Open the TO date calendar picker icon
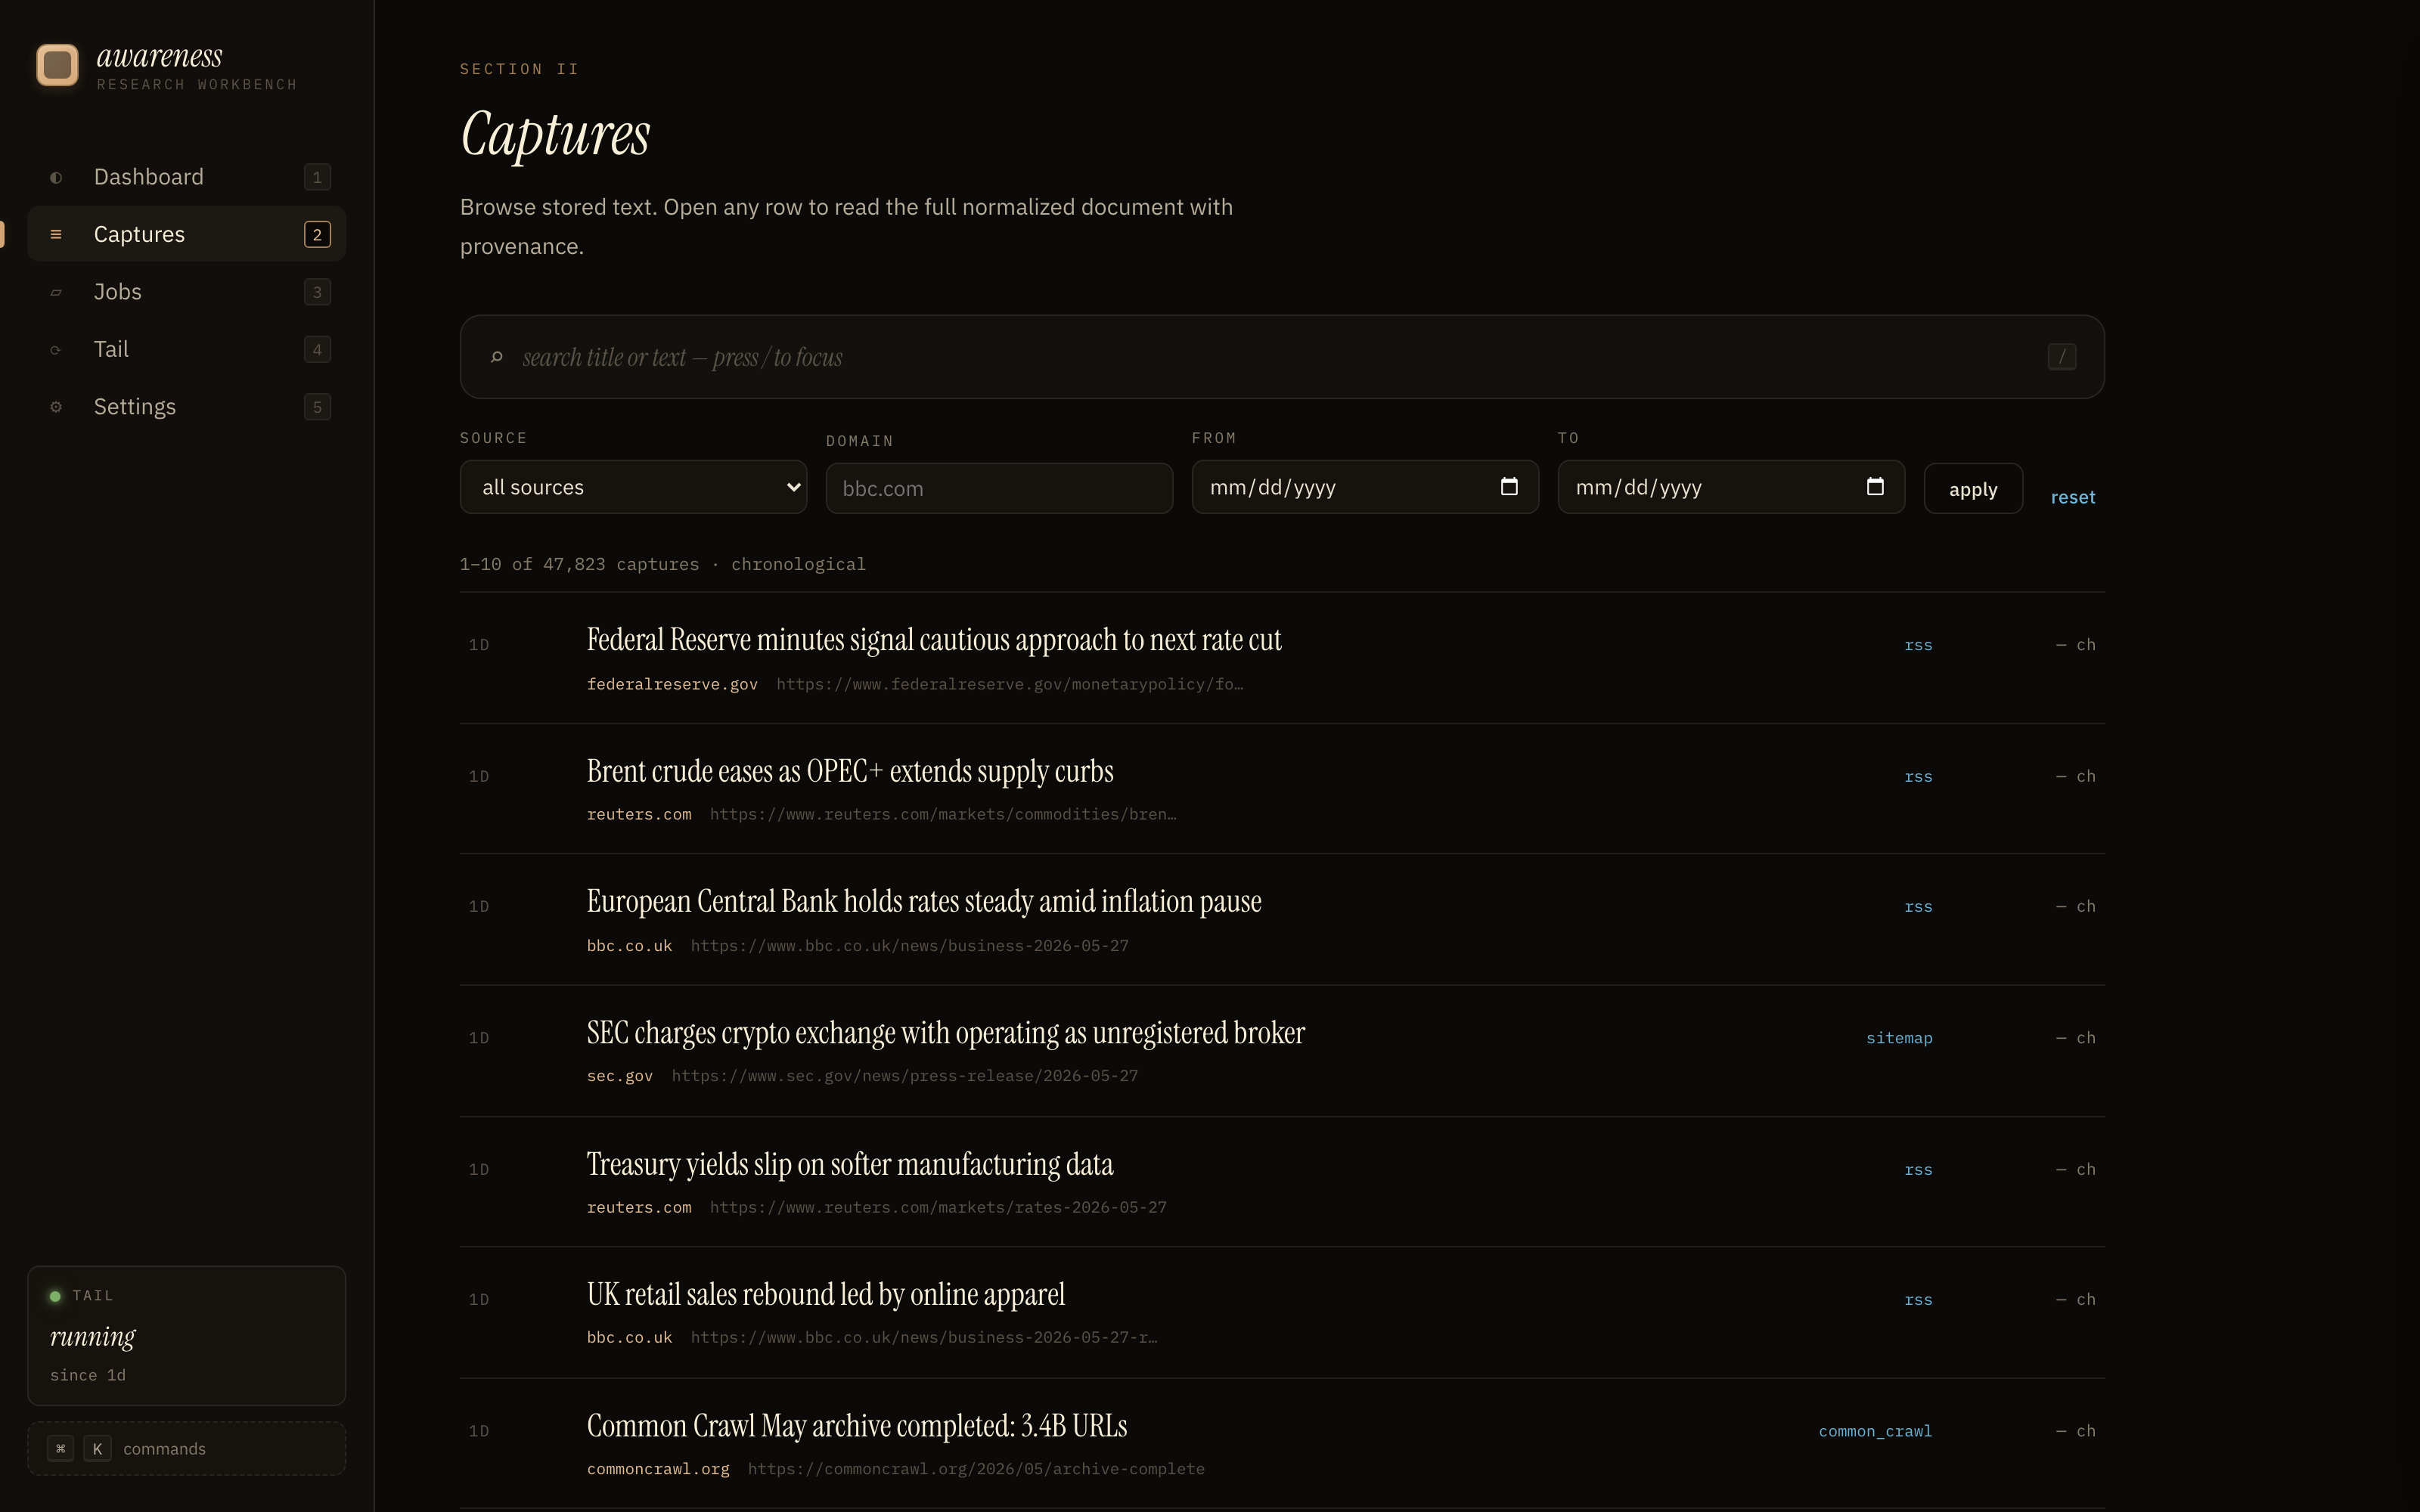 [1875, 487]
